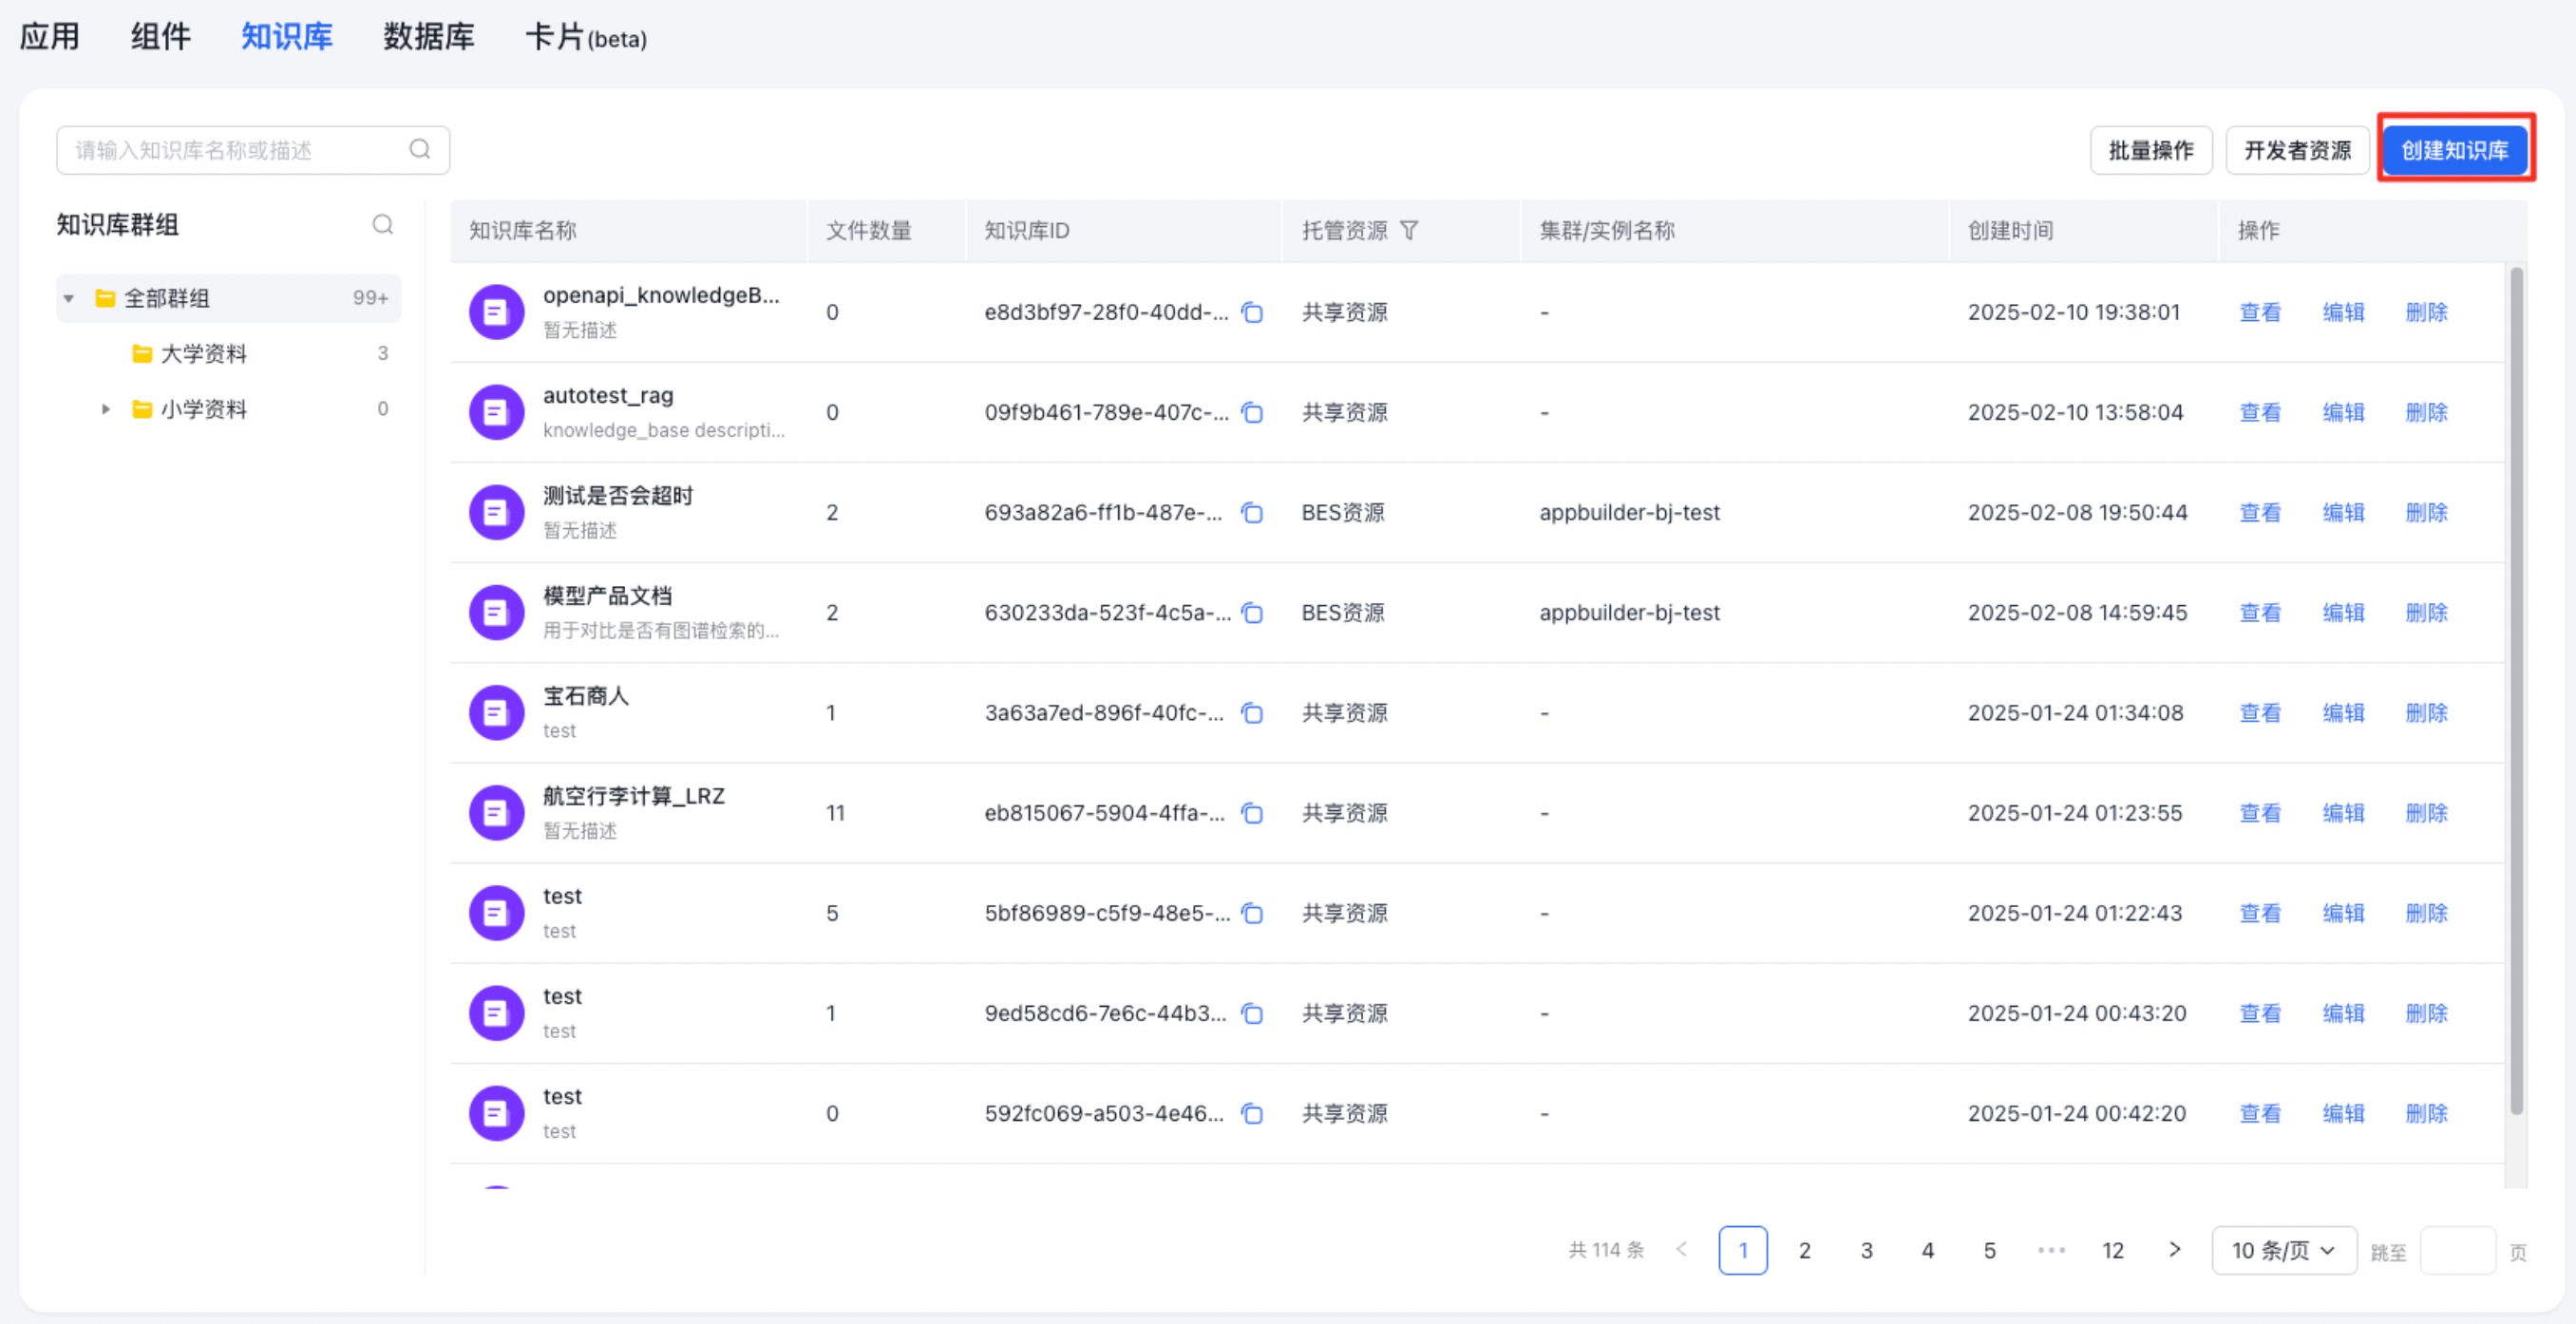
Task: Copy the ID starting with 9ed58cd6
Action: [x=1252, y=1013]
